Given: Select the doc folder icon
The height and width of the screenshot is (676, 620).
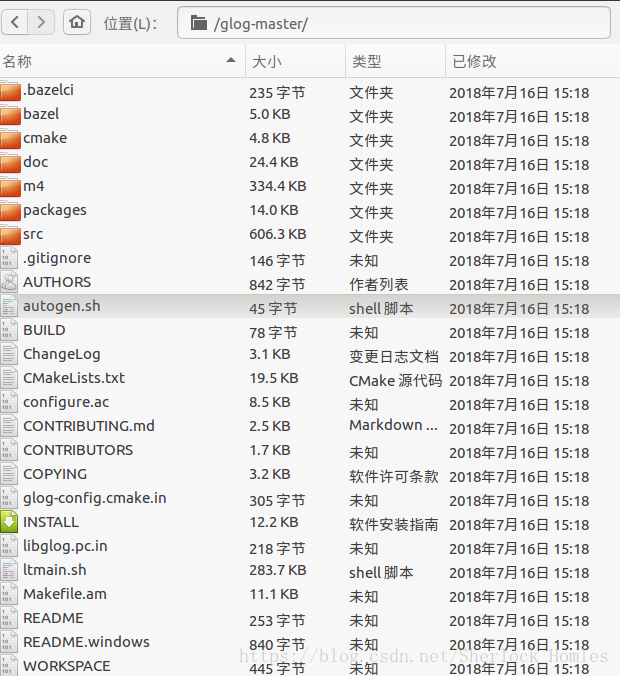Looking at the screenshot, I should pos(10,163).
